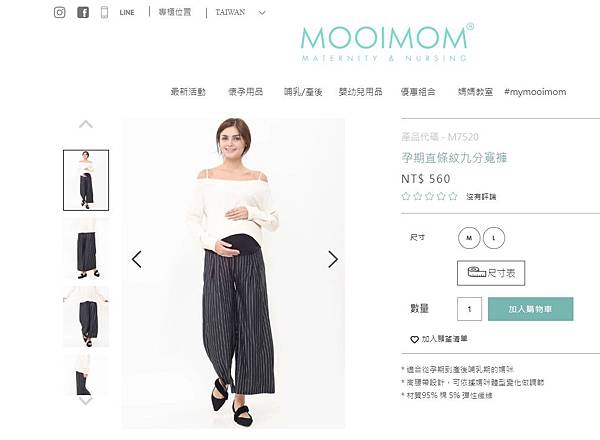Click the LINE link in header

127,12
